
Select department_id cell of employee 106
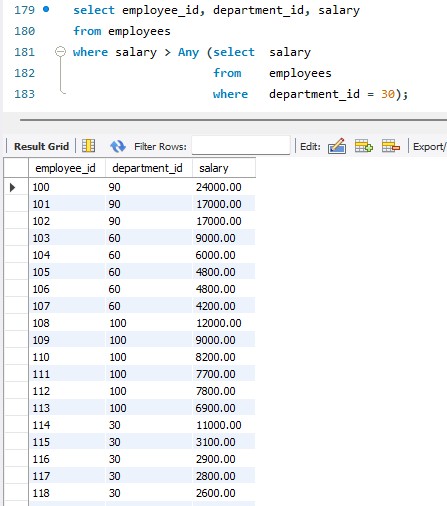pos(149,289)
